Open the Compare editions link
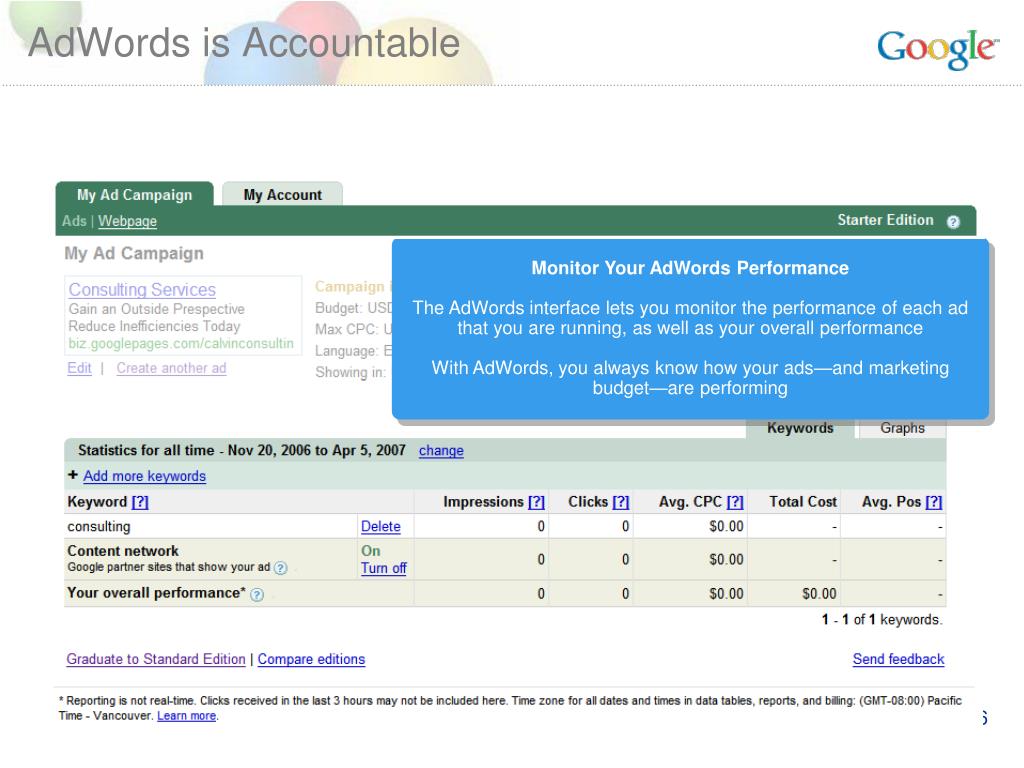The image size is (1024, 768). pos(312,659)
